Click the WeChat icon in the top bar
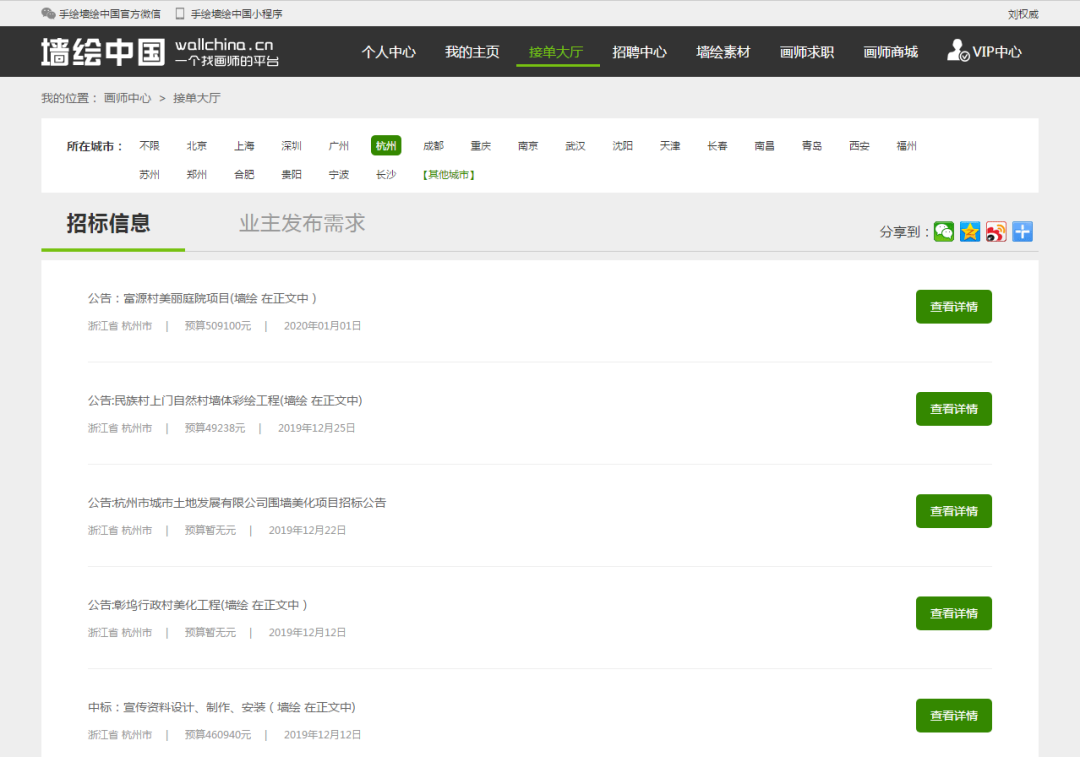The image size is (1080, 757). [48, 13]
